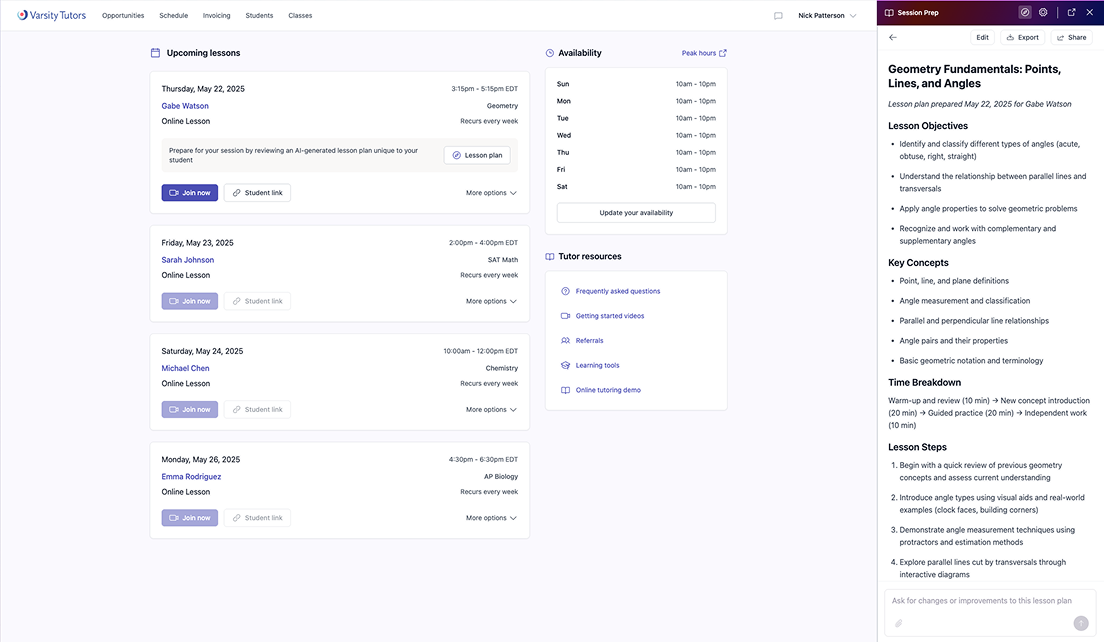Click Update your availability button
1104x642 pixels.
[x=636, y=213]
